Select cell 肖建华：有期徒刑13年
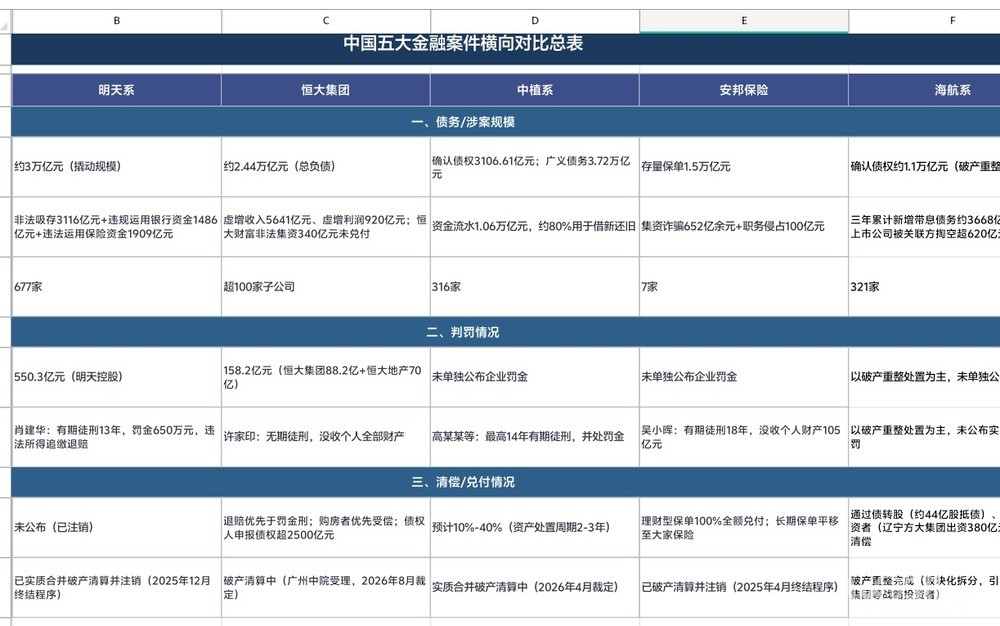Image resolution: width=1000 pixels, height=626 pixels. pos(117,437)
